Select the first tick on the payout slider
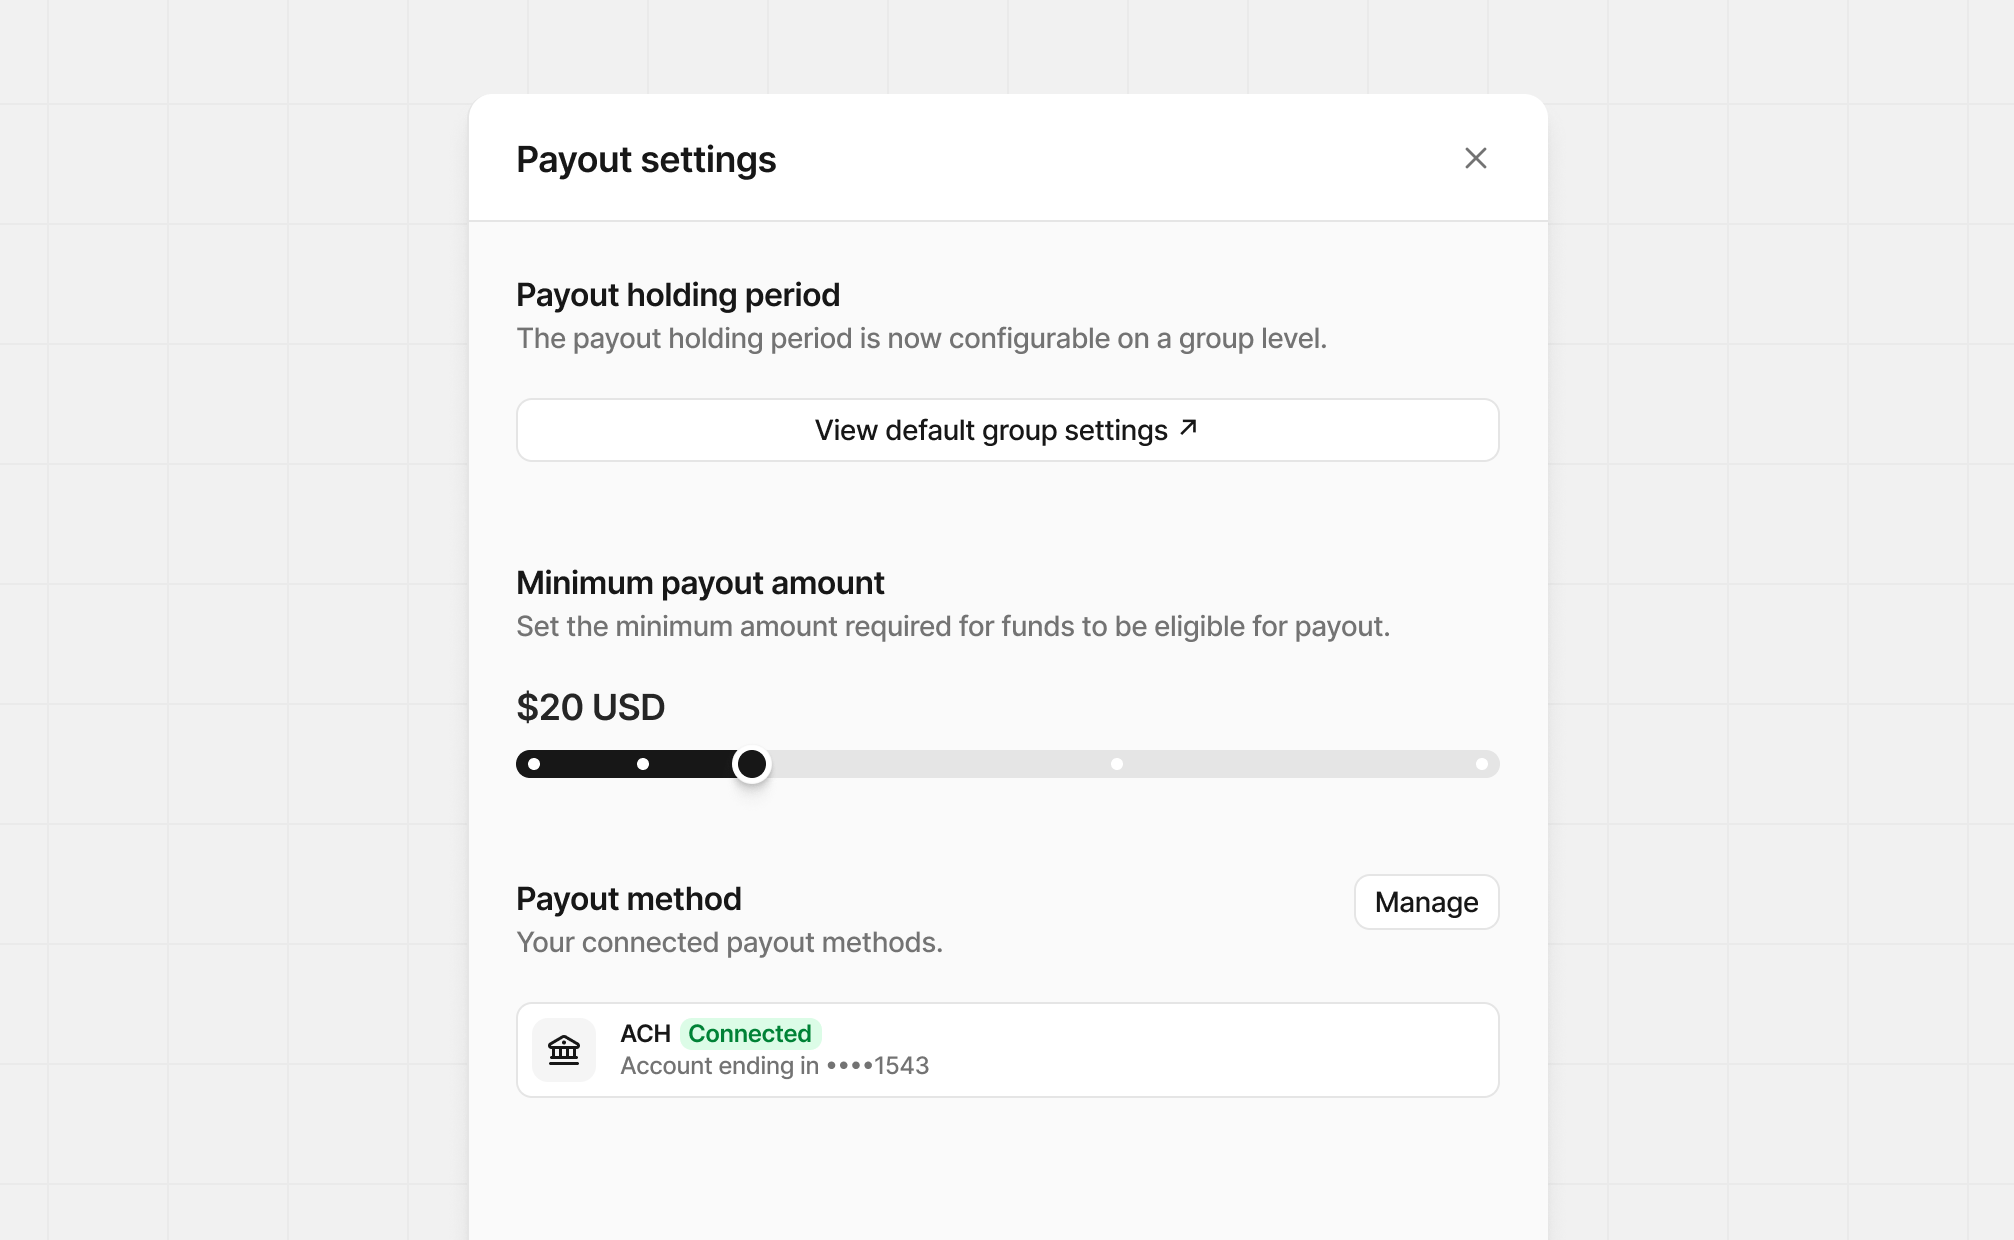 535,763
